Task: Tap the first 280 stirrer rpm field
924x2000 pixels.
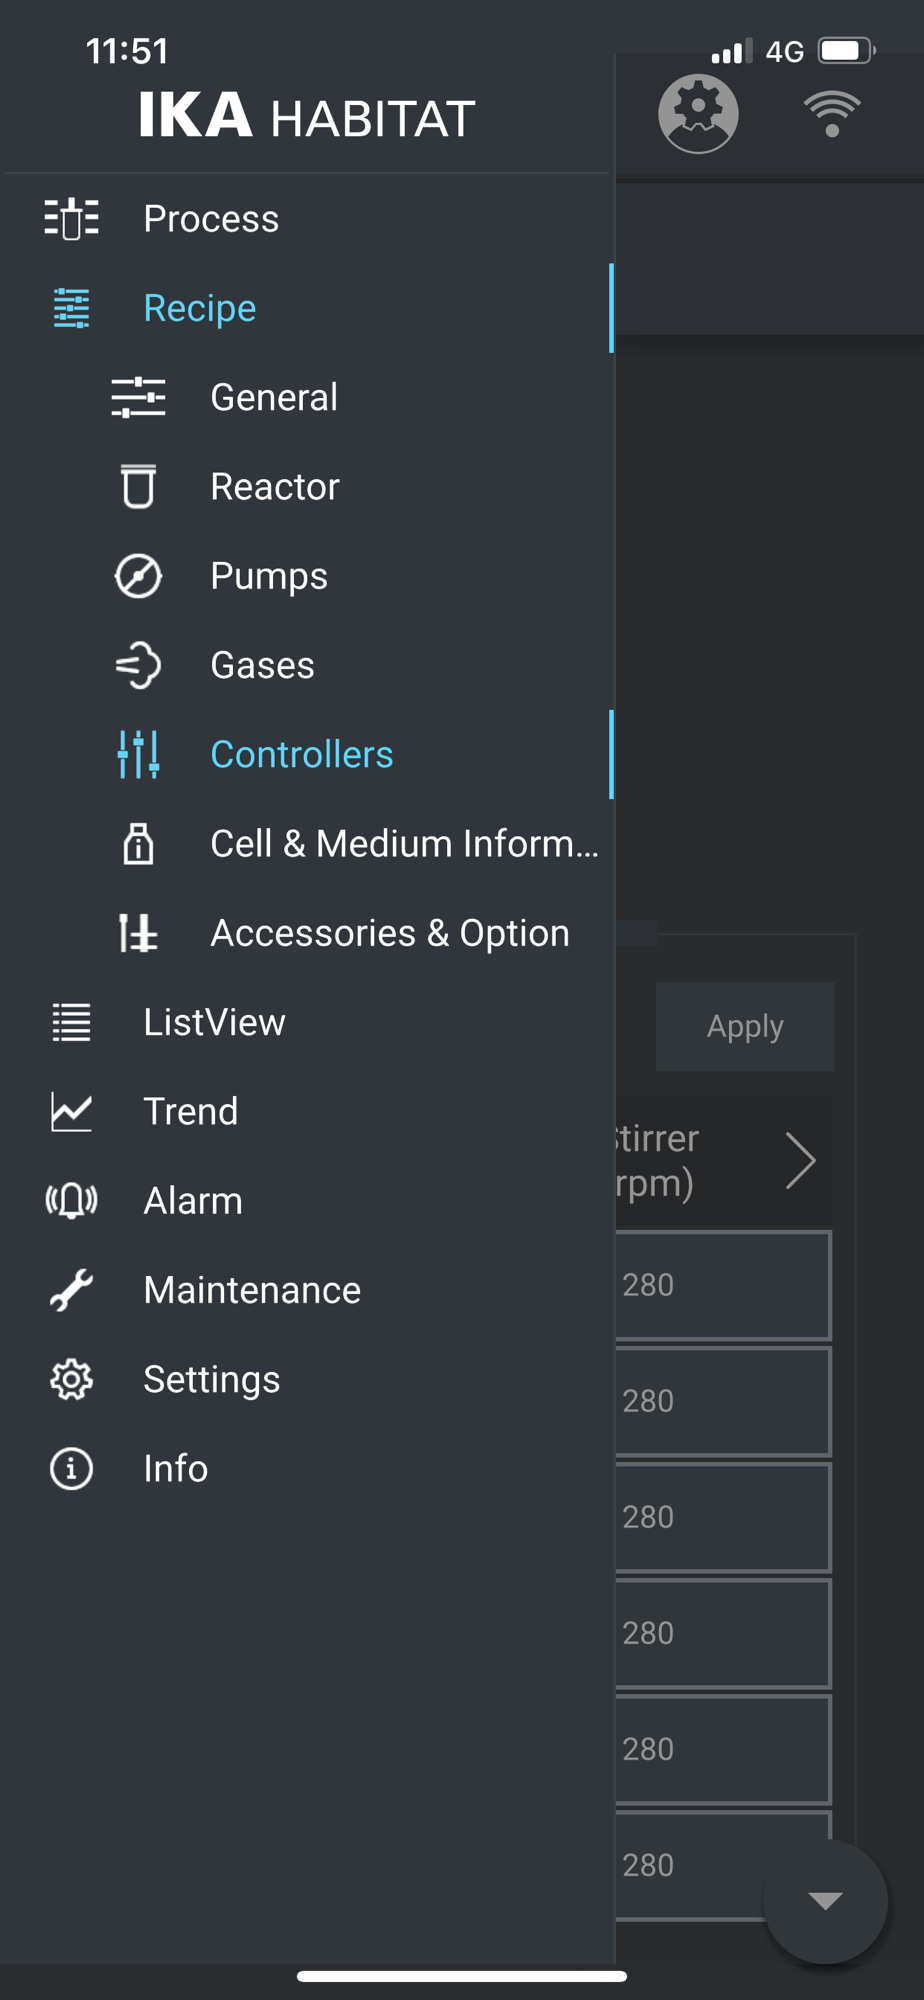Action: click(722, 1285)
